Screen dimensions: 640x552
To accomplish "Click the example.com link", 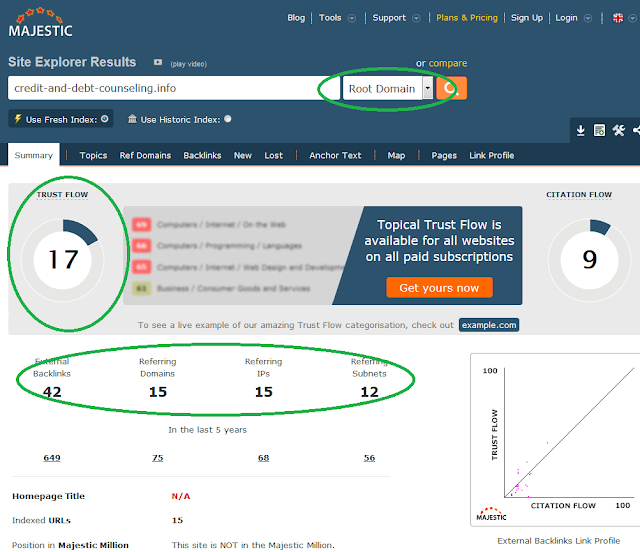I will pos(489,325).
